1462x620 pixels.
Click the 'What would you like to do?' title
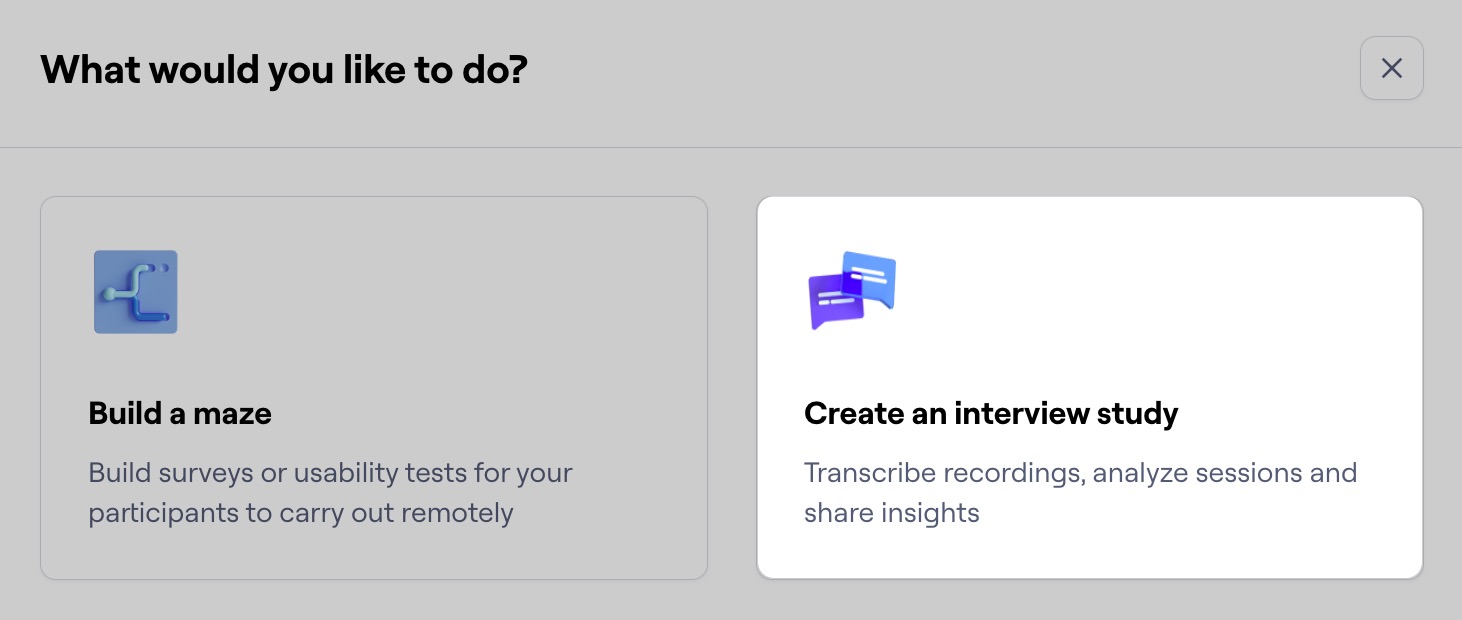pyautogui.click(x=283, y=69)
